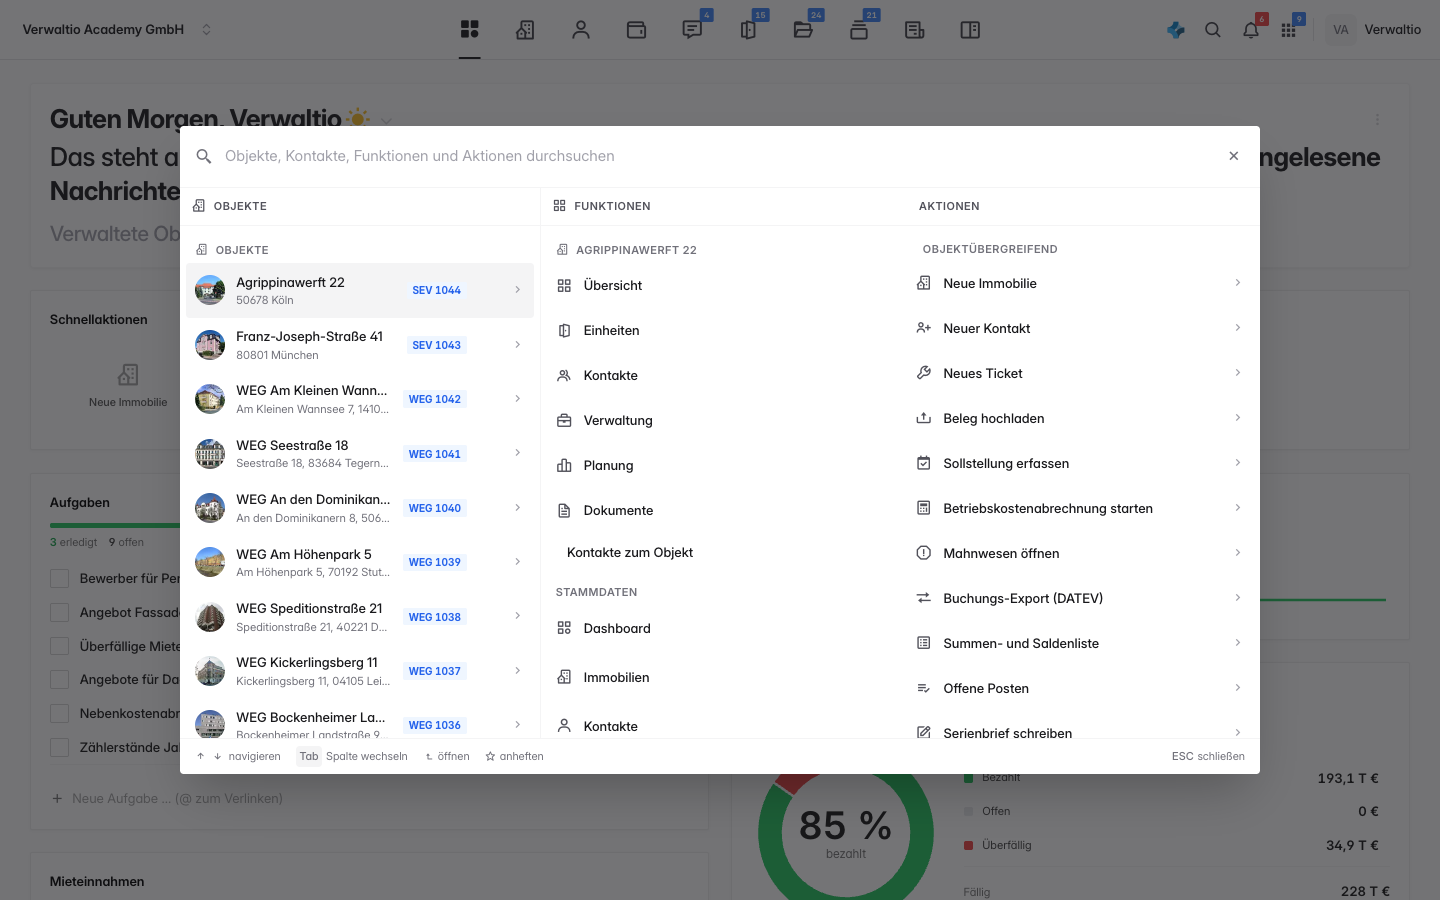The image size is (1440, 900).
Task: Expand Summen- und Saldenliste chevron
Action: pos(1237,643)
